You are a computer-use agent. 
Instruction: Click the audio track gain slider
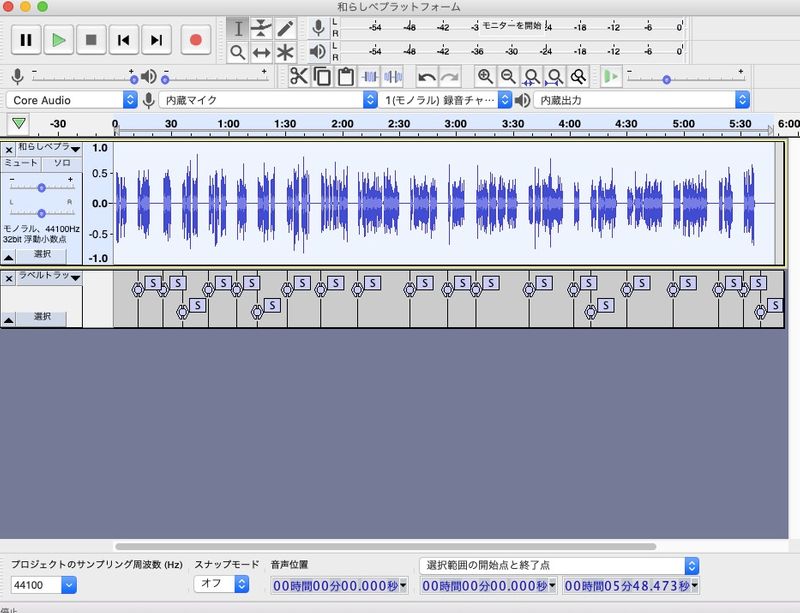(x=42, y=187)
